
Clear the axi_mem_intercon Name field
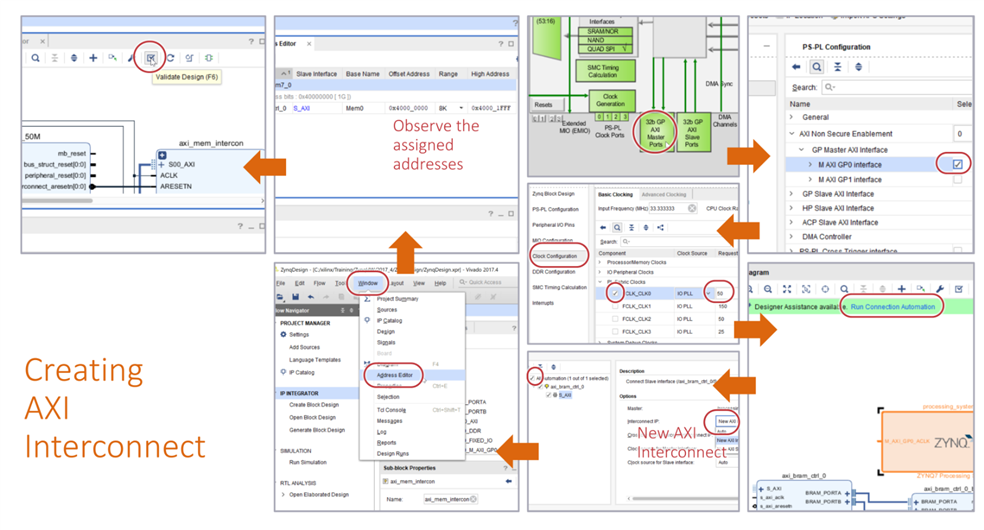[x=473, y=499]
